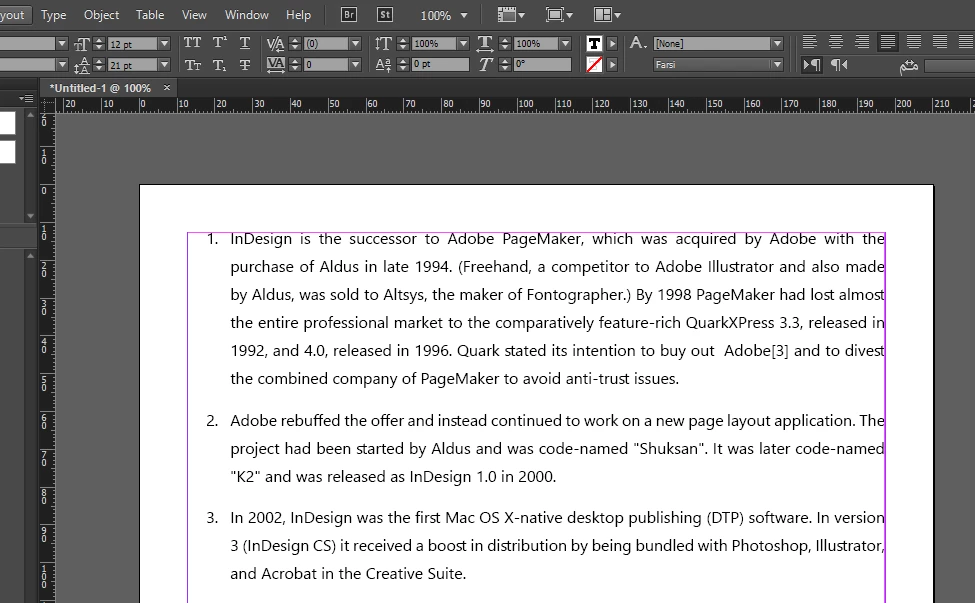Open the leading 21 pt dropdown
Viewport: 975px width, 603px height.
(164, 65)
